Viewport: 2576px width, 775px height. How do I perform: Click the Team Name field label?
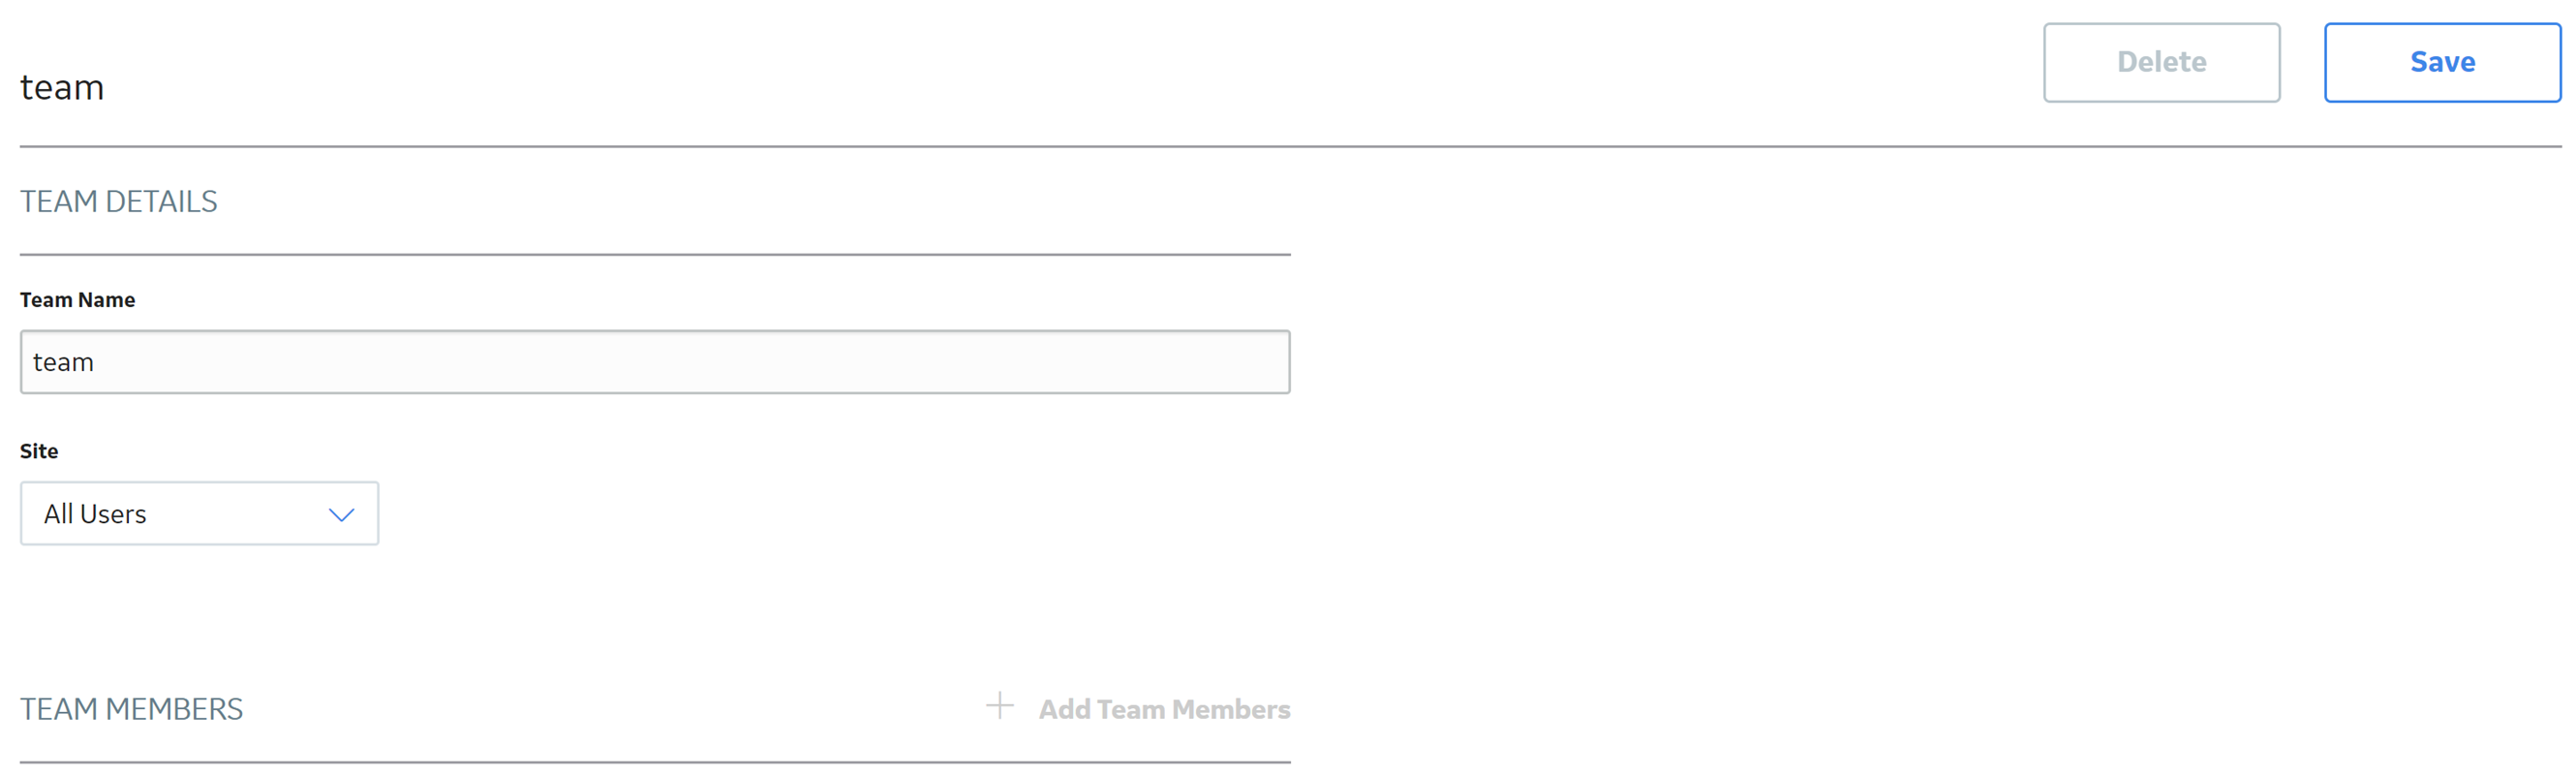click(x=77, y=300)
